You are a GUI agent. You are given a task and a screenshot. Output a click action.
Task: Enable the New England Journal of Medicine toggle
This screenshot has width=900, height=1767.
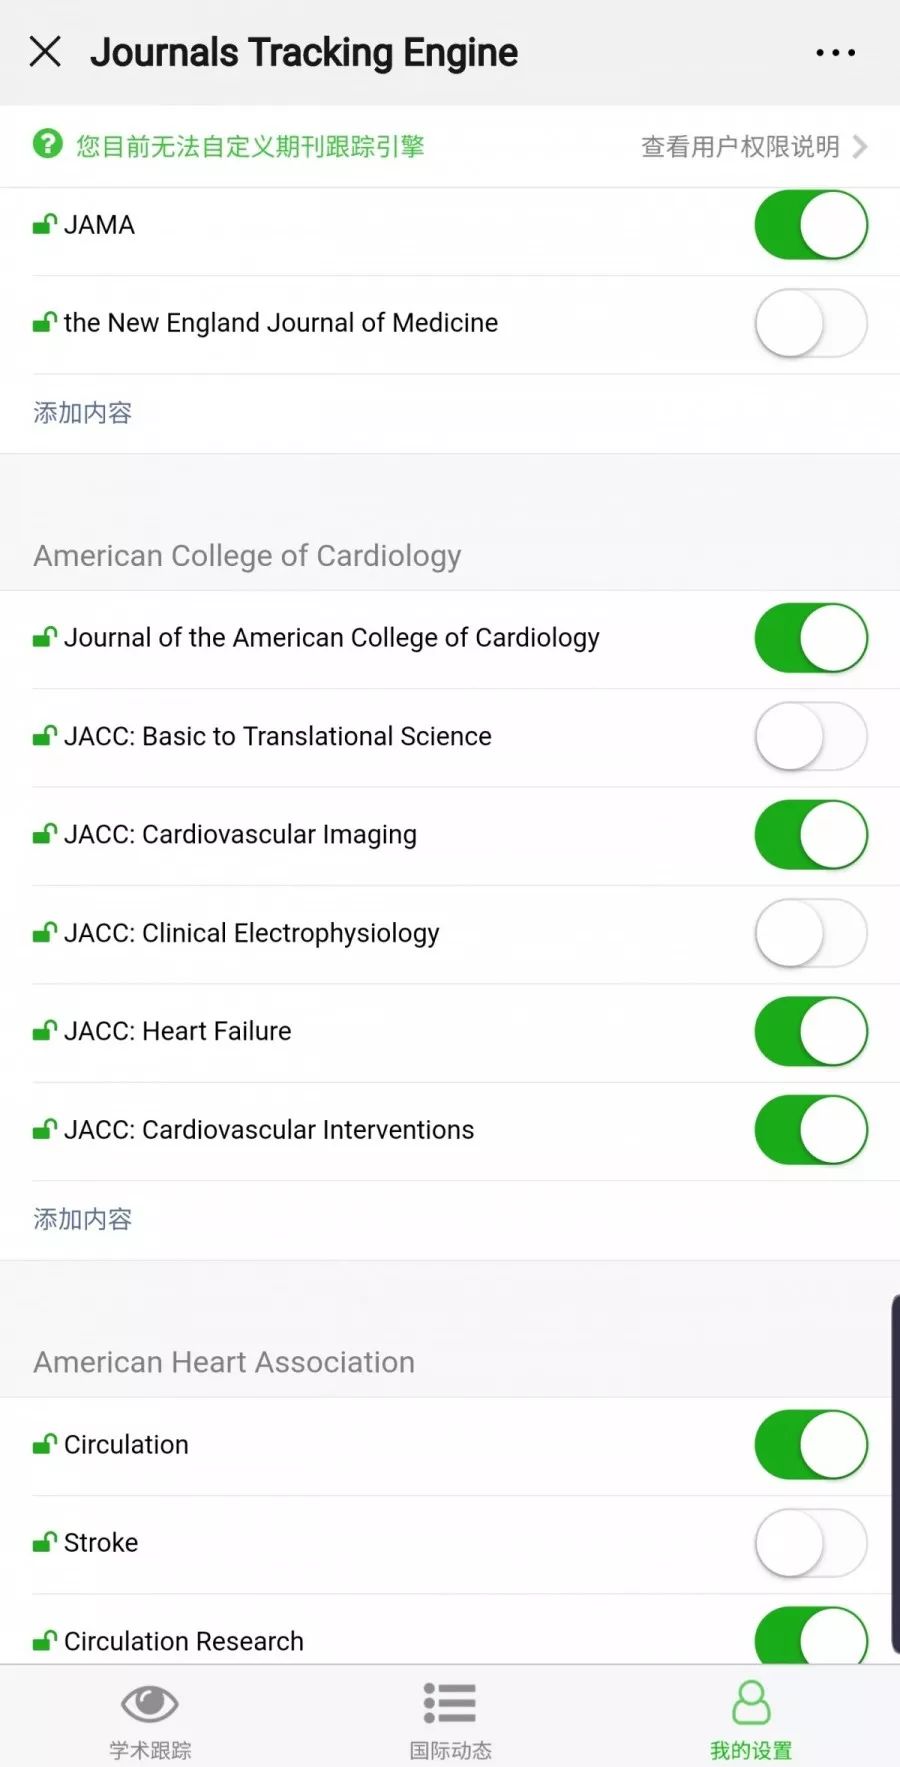pyautogui.click(x=811, y=323)
